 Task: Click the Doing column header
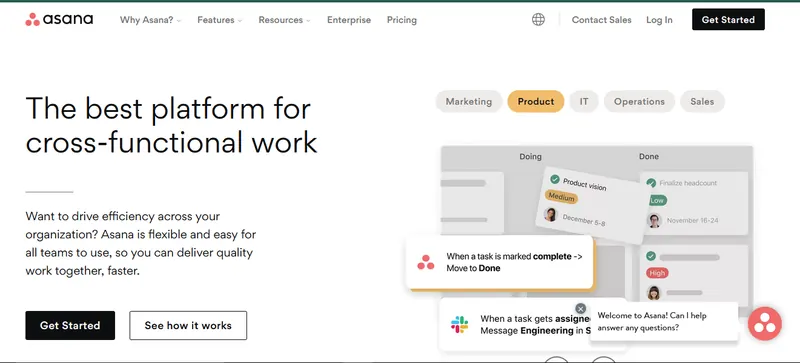click(x=530, y=157)
